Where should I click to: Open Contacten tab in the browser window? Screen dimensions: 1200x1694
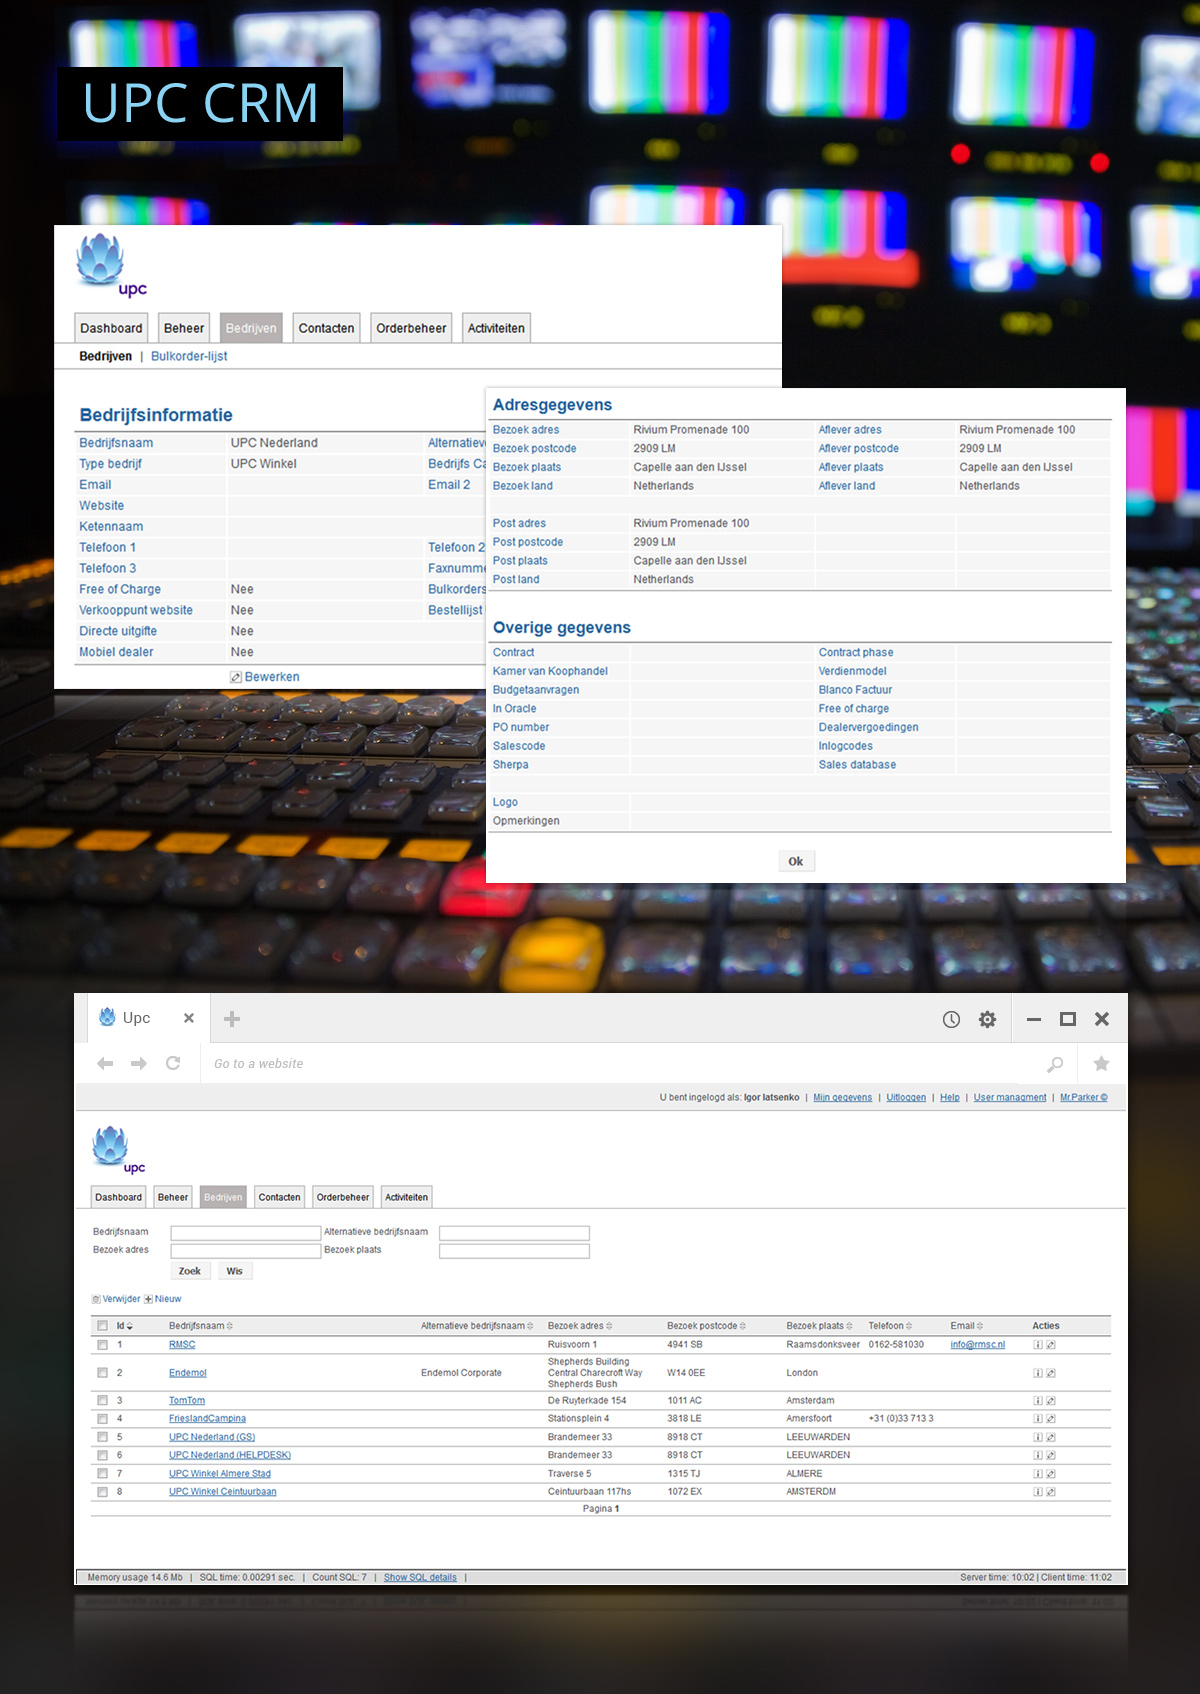[x=279, y=1197]
